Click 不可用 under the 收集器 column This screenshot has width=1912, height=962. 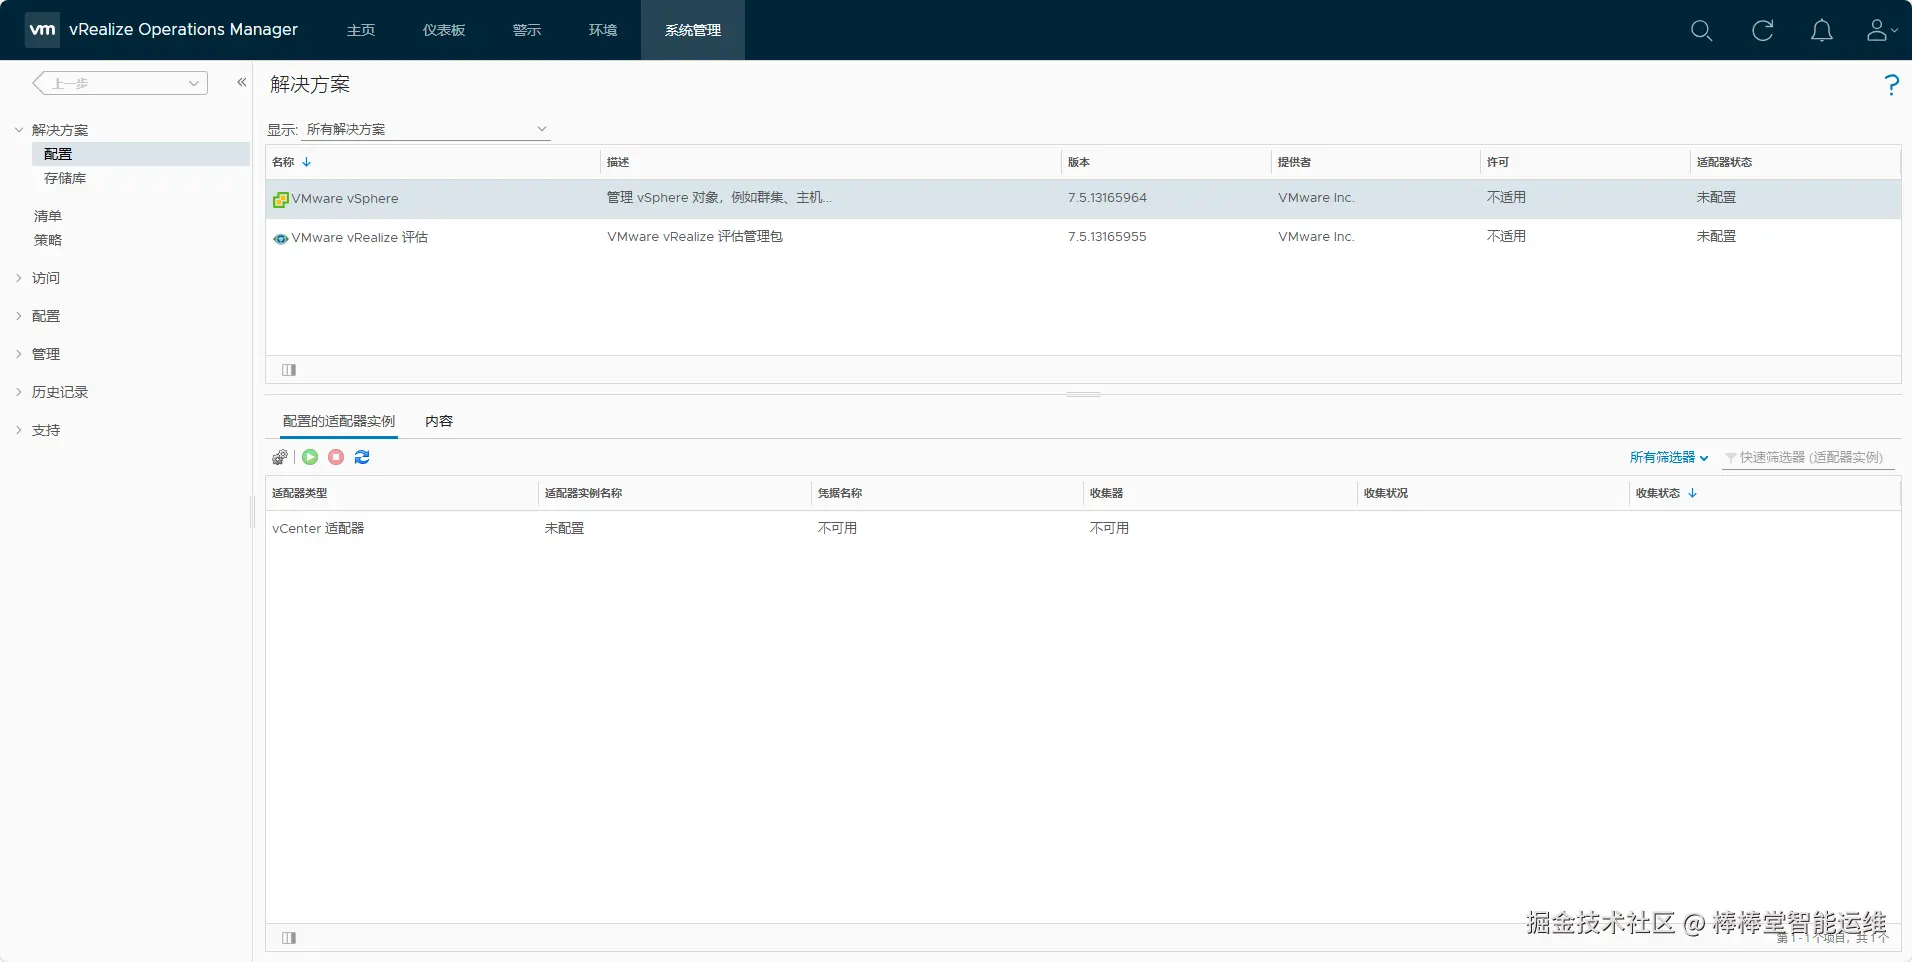(x=1109, y=528)
